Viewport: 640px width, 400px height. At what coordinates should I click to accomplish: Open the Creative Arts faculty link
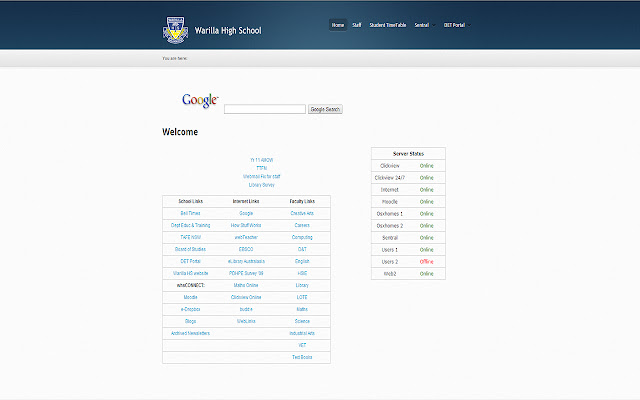(302, 213)
